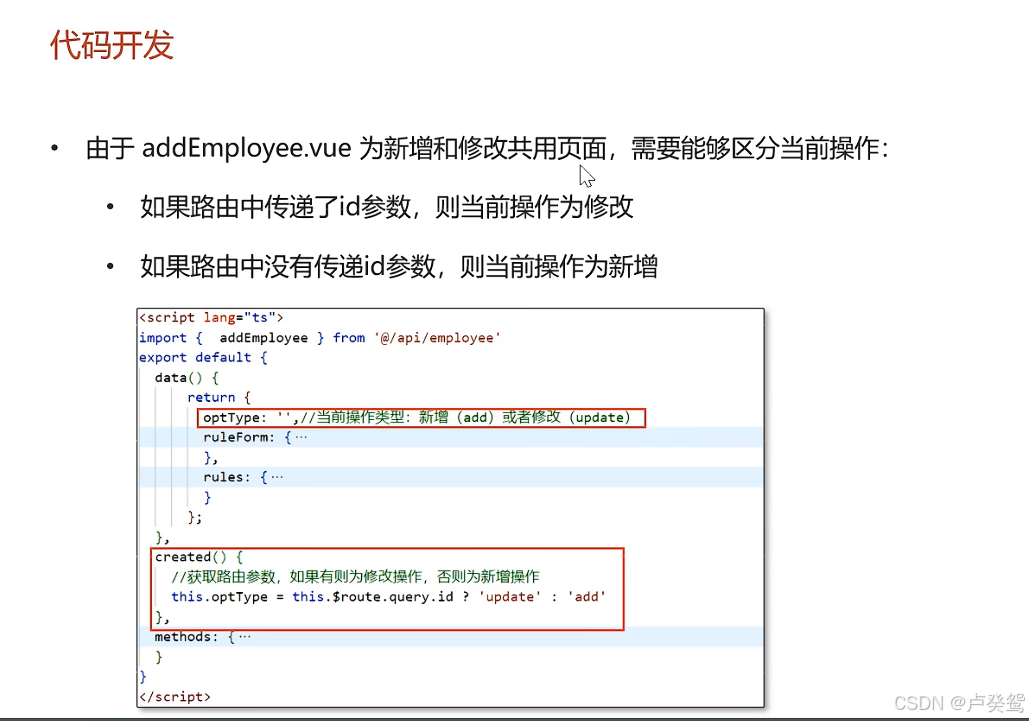Click the 'add' string literal

pyautogui.click(x=587, y=597)
